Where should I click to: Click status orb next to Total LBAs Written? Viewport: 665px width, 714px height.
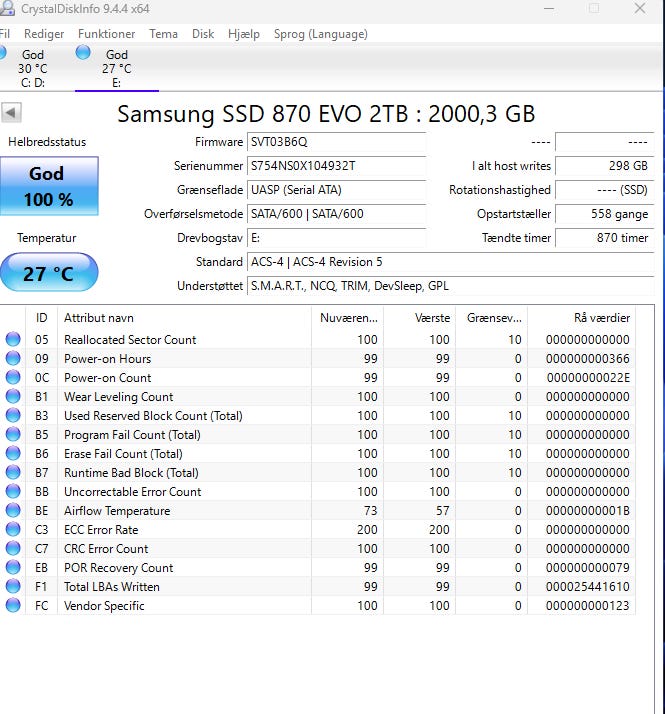13,587
